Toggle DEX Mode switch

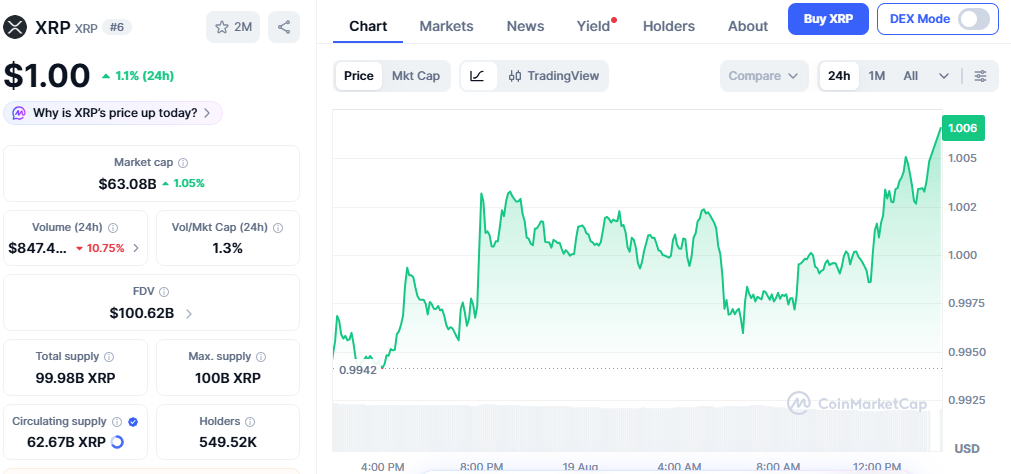click(974, 19)
